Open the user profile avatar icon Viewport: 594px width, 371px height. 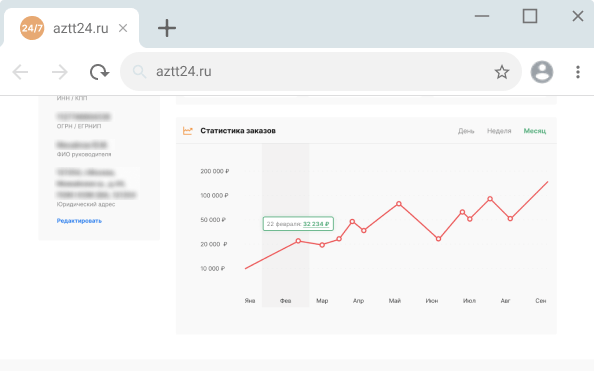click(x=542, y=72)
